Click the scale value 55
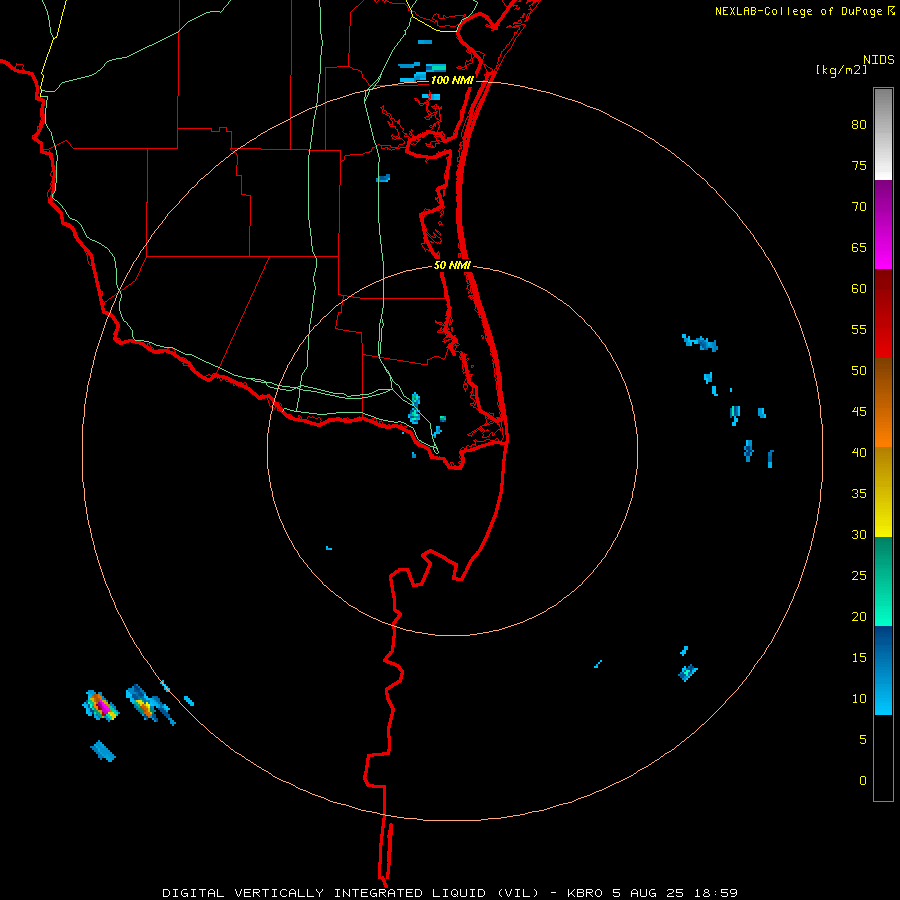900x900 pixels. pyautogui.click(x=859, y=329)
